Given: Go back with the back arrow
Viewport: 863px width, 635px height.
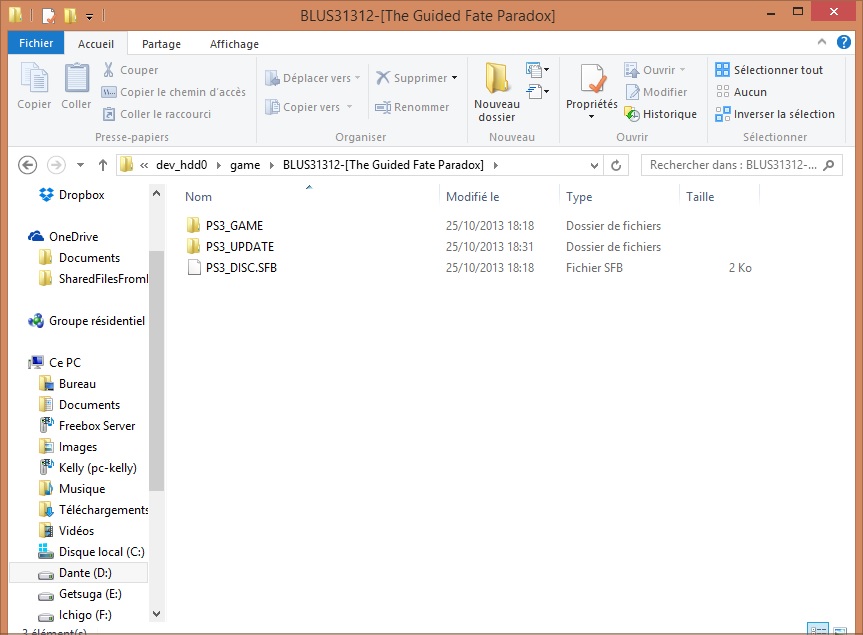Looking at the screenshot, I should (28, 165).
